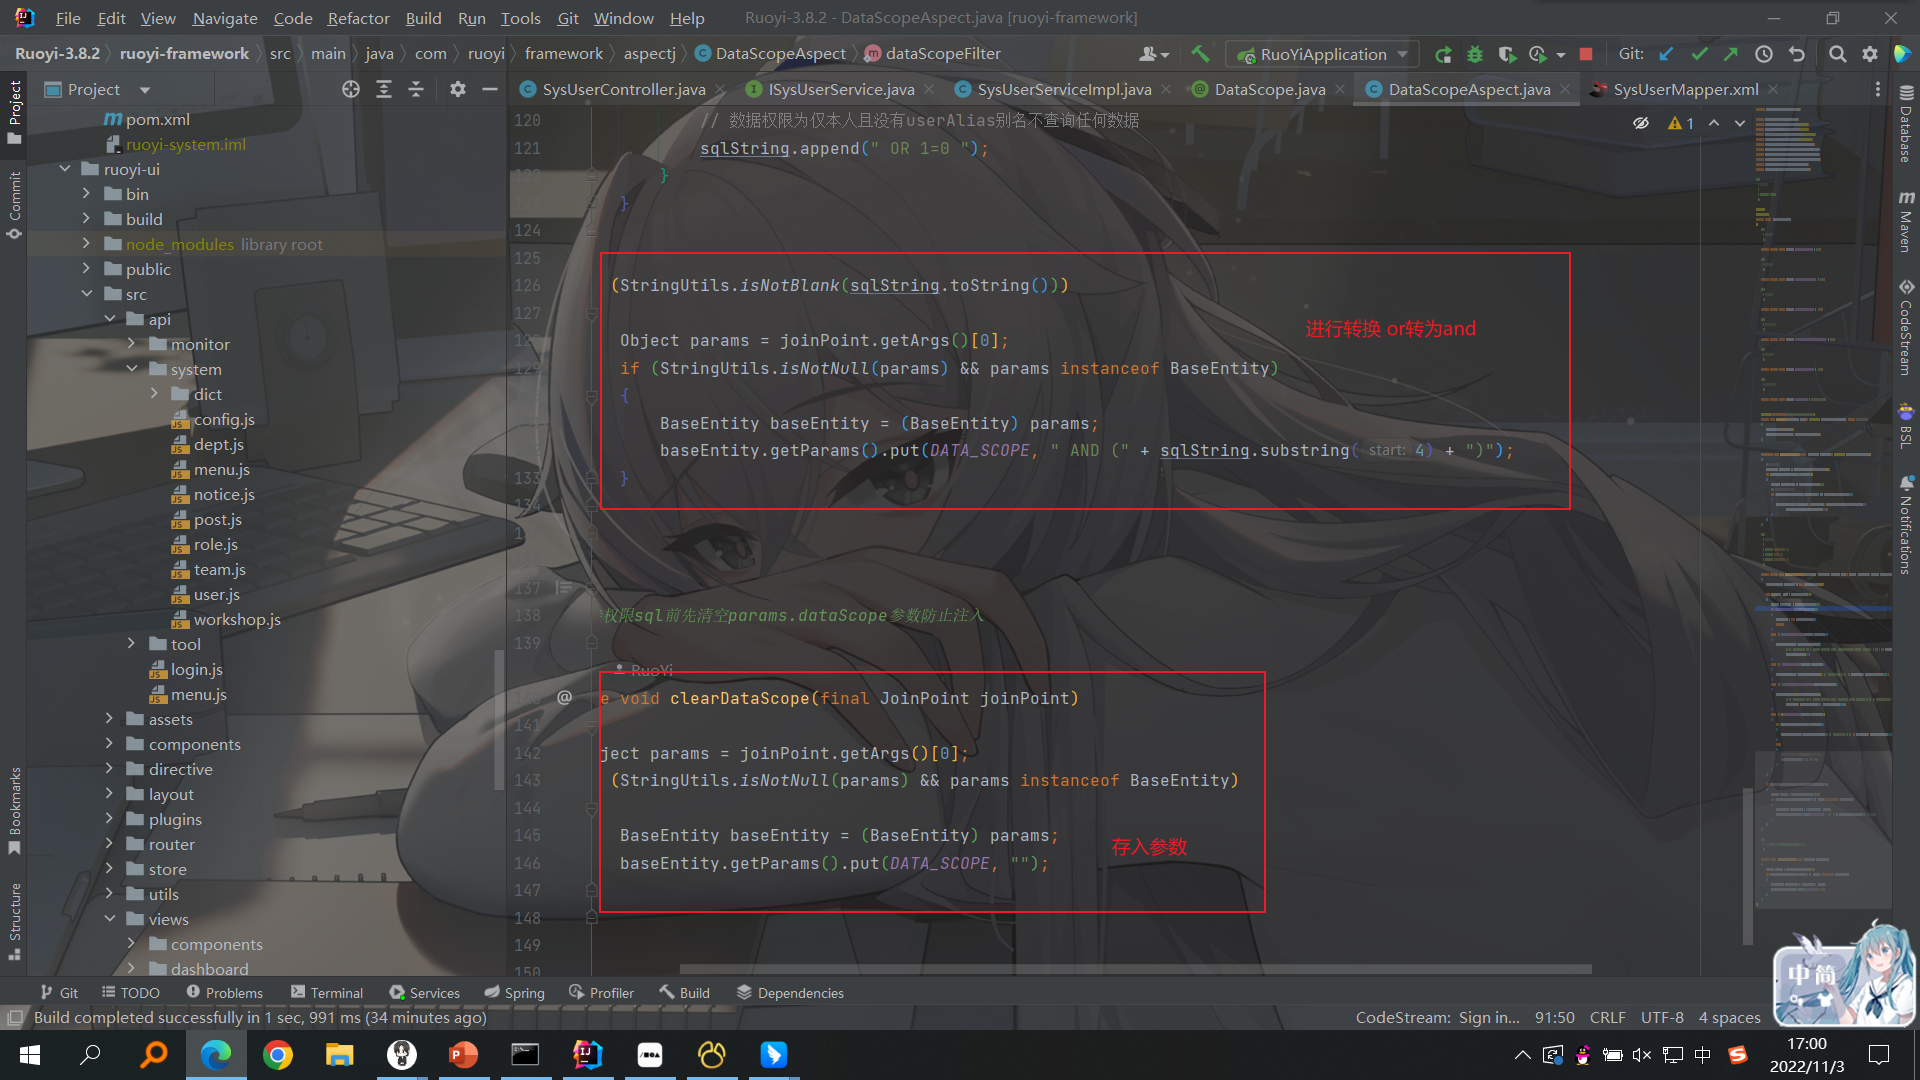
Task: Stop the running application with red square
Action: point(1586,54)
